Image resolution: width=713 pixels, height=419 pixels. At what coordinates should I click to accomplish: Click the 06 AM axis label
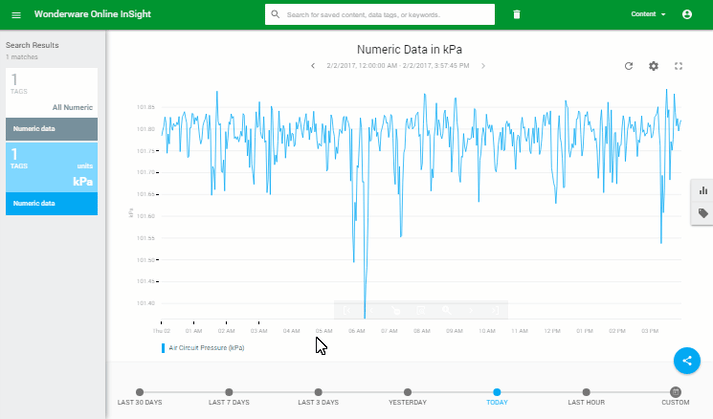click(x=356, y=331)
